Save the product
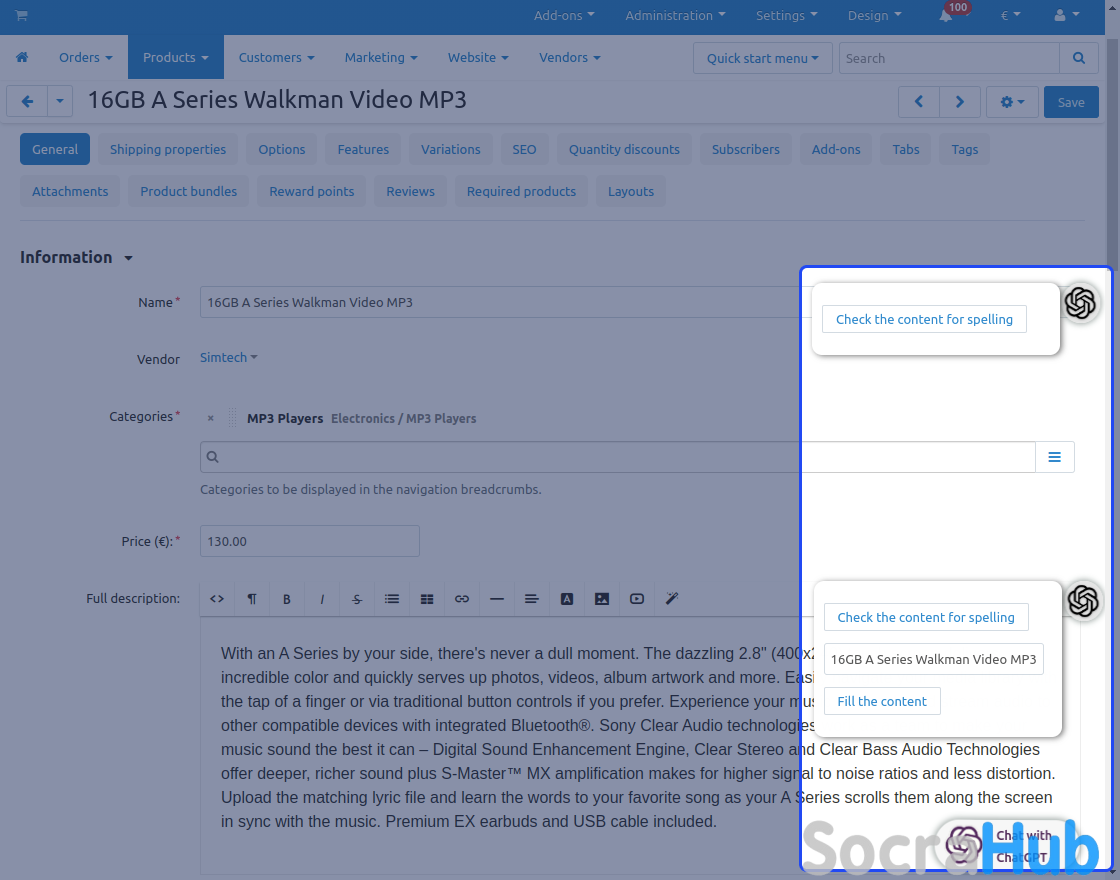1120x880 pixels. click(x=1071, y=102)
